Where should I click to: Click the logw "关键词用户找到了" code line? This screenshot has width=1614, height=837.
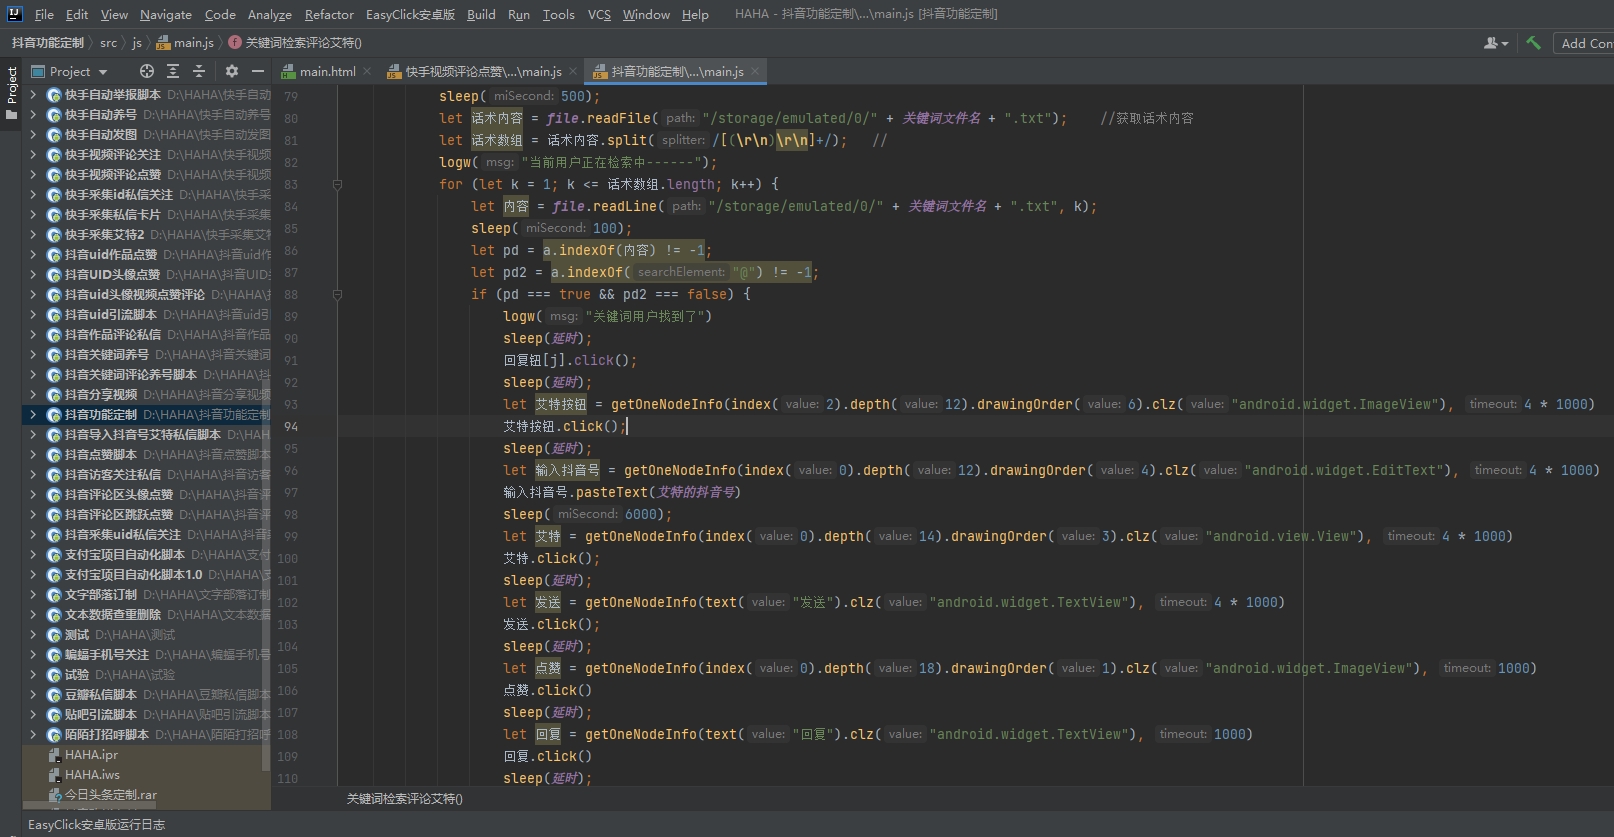point(608,317)
